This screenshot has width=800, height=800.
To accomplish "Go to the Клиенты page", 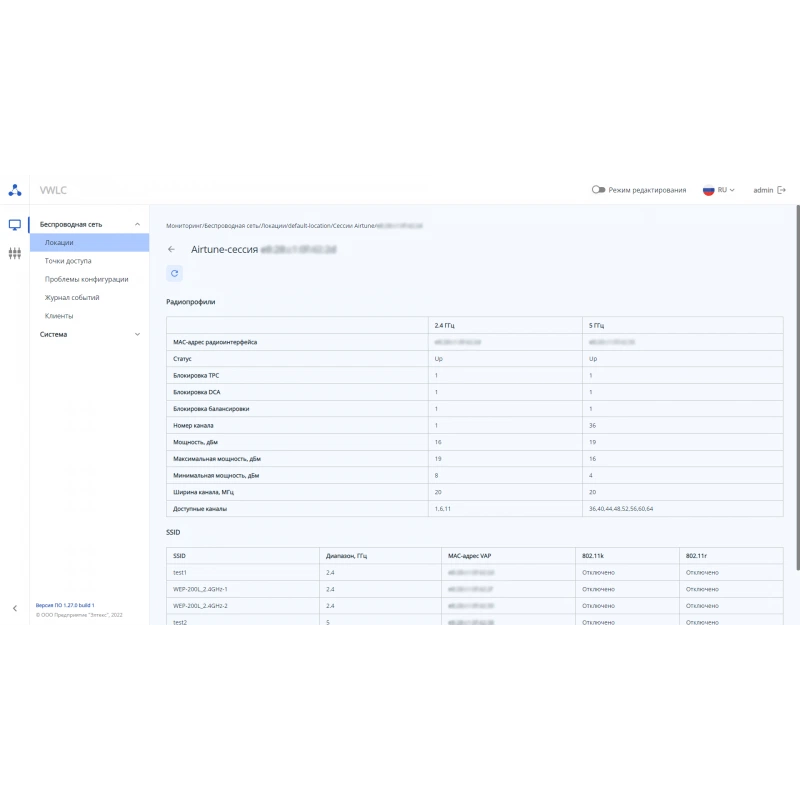I will [59, 316].
